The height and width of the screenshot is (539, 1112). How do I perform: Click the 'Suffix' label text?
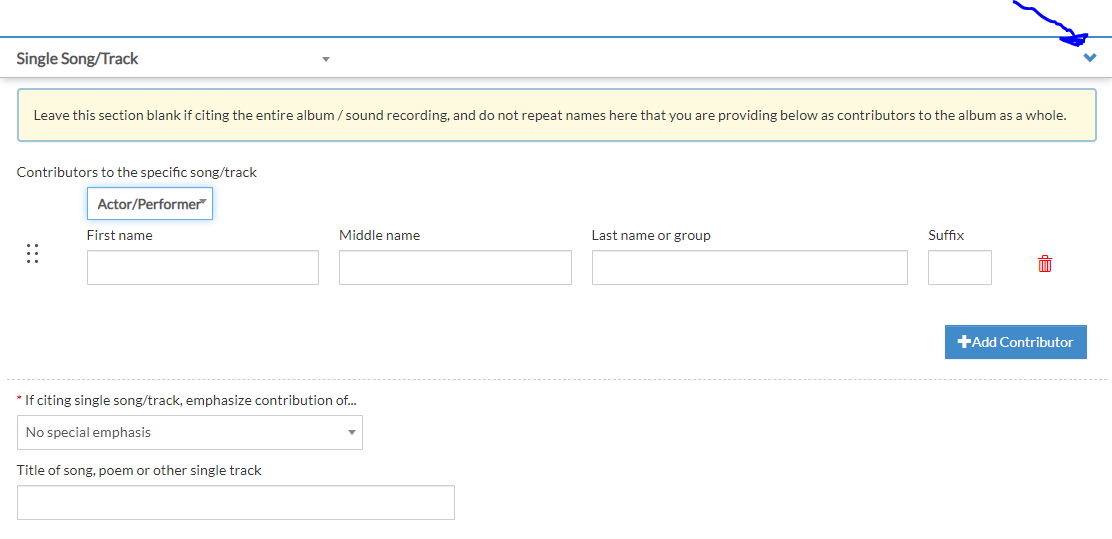(946, 235)
